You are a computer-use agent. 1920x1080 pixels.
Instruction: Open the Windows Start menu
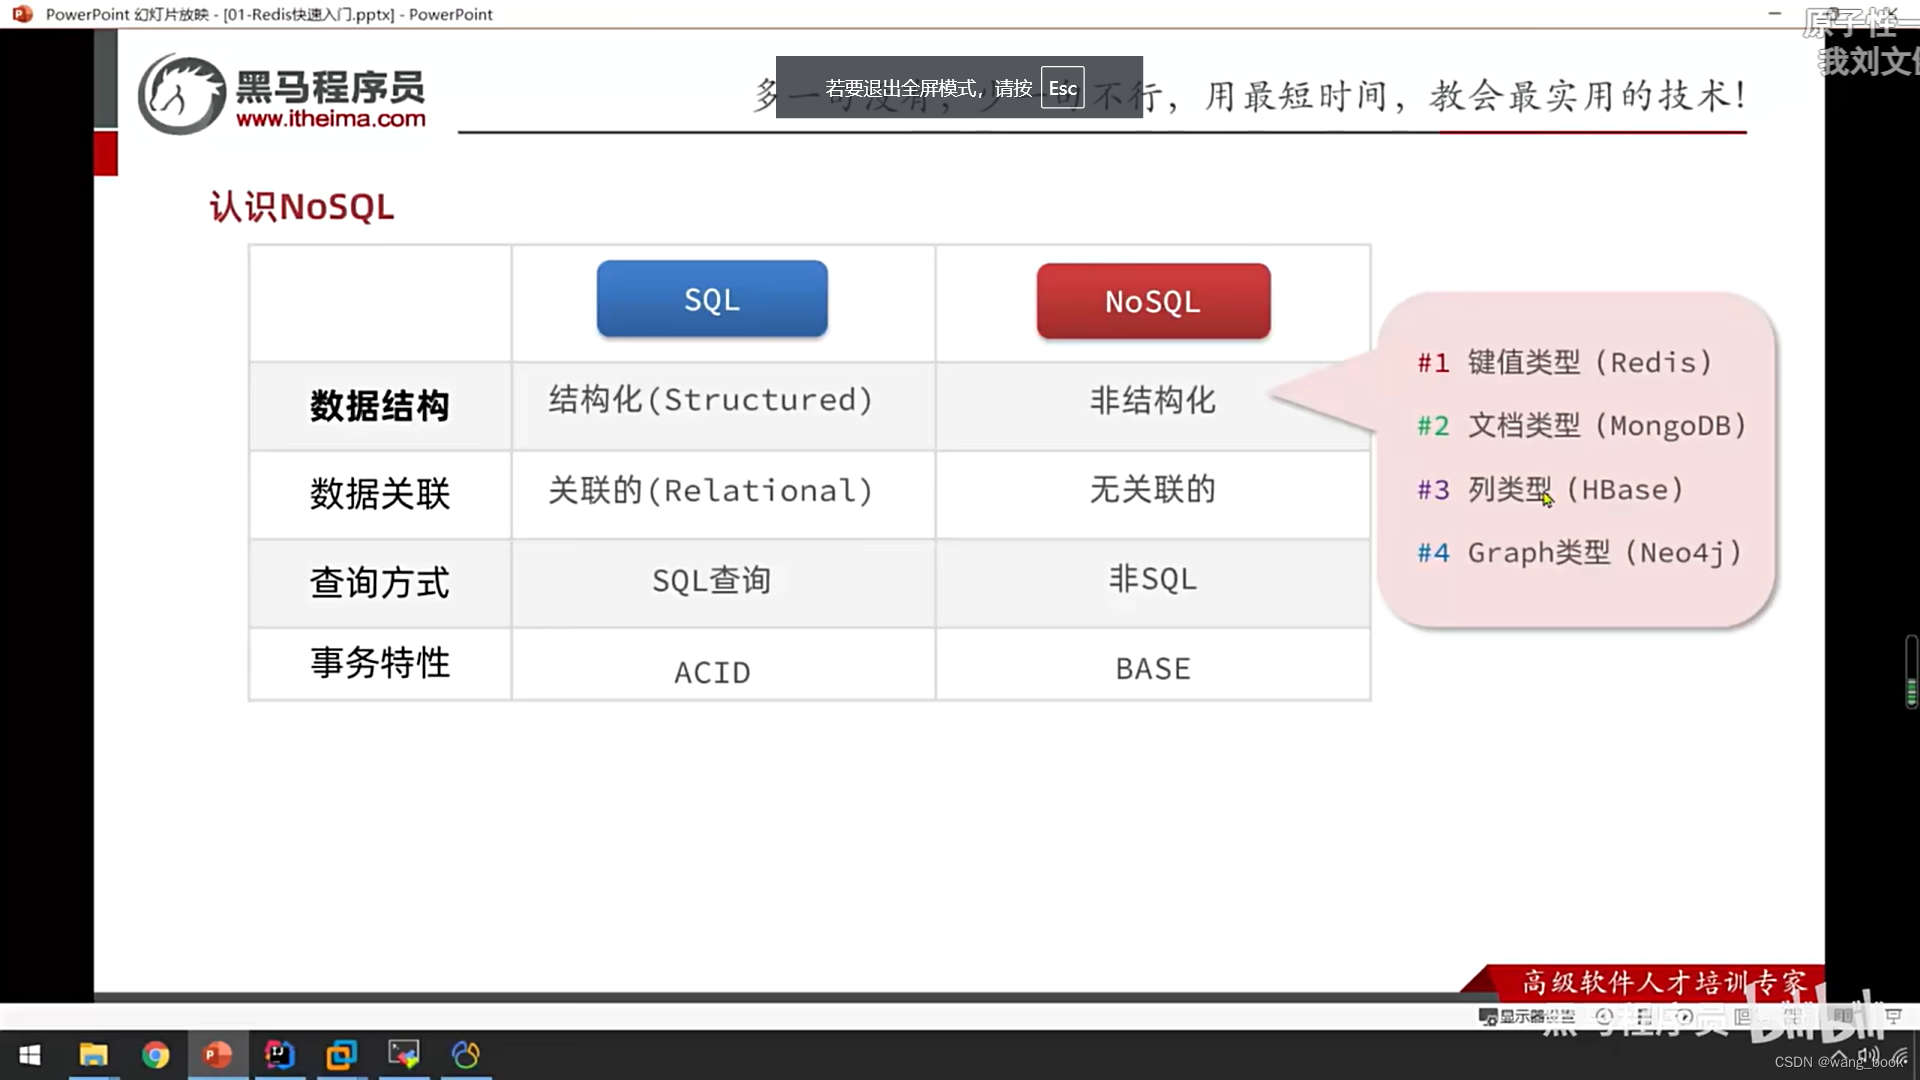coord(30,1055)
